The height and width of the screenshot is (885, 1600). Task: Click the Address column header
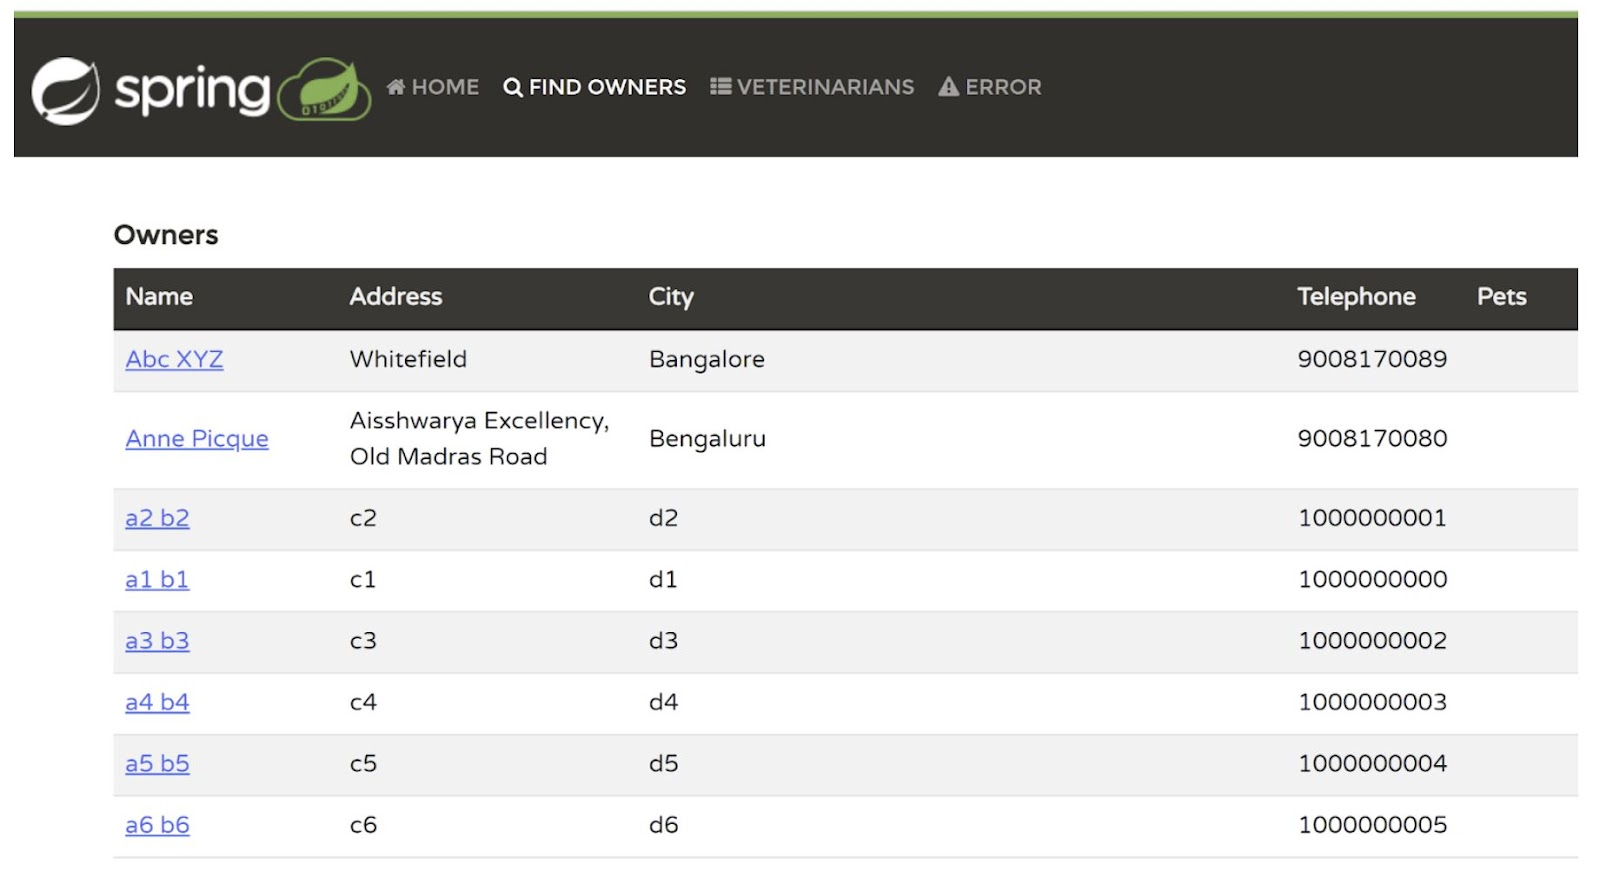point(396,297)
